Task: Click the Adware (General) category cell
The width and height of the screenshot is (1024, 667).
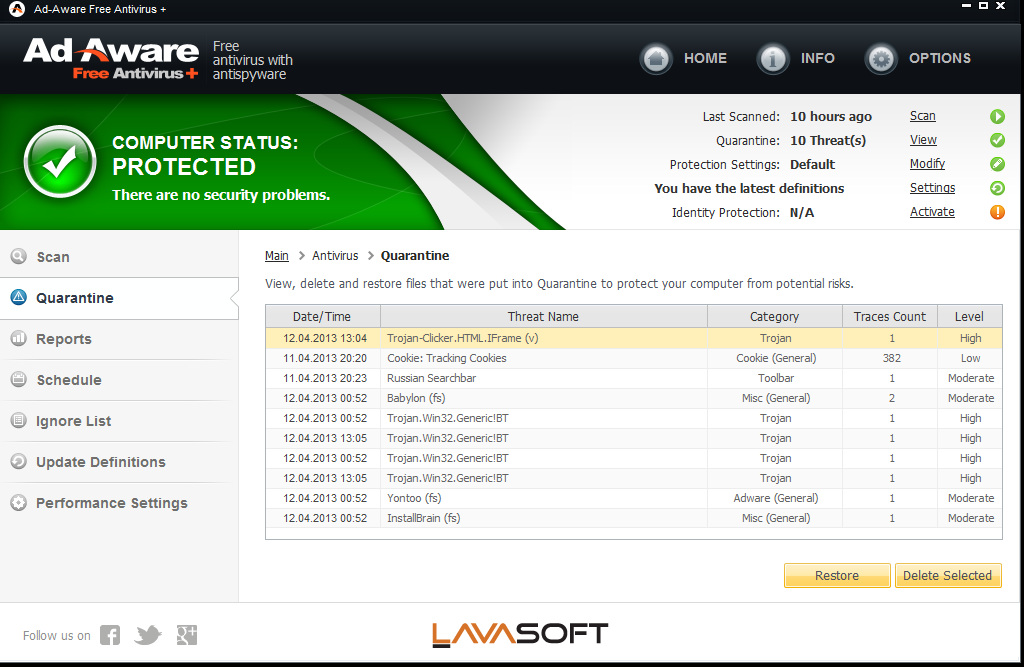Action: click(x=776, y=498)
